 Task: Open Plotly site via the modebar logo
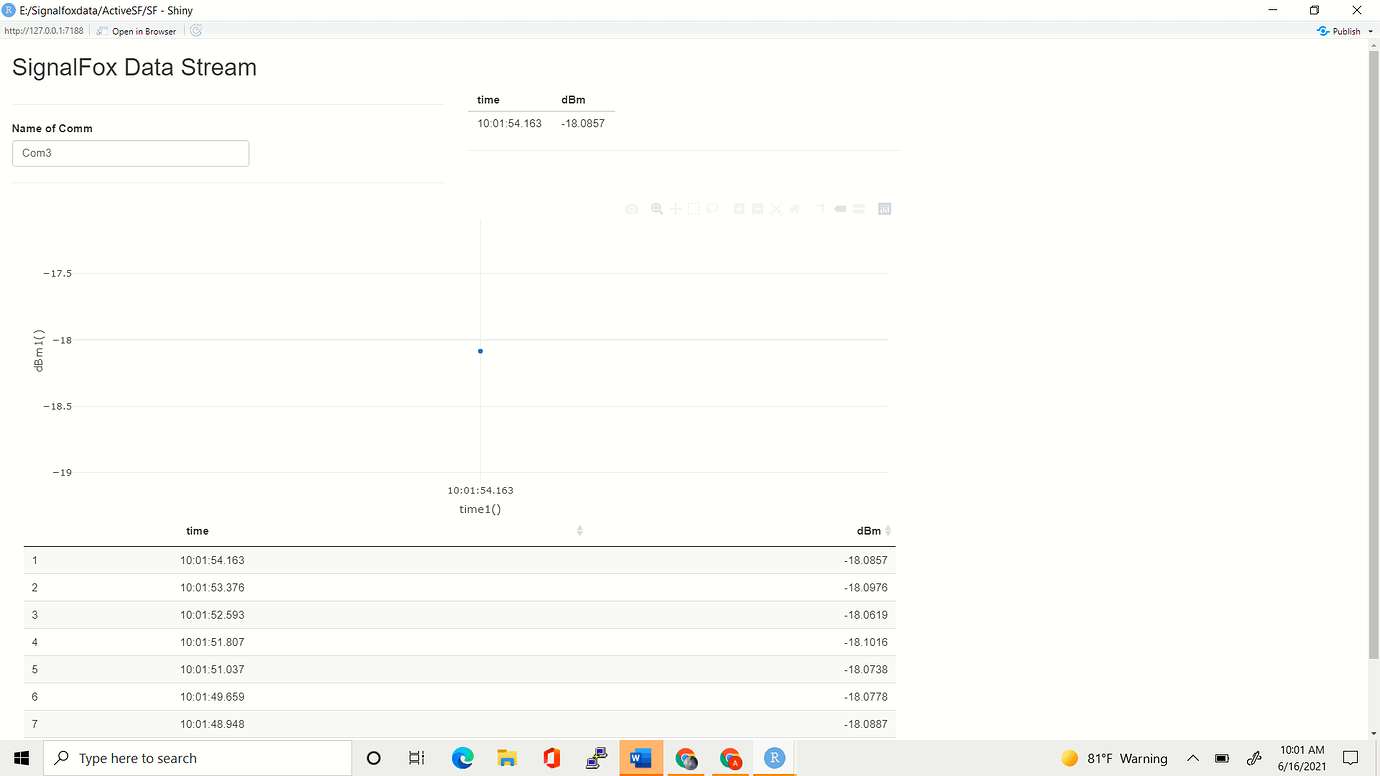click(884, 208)
